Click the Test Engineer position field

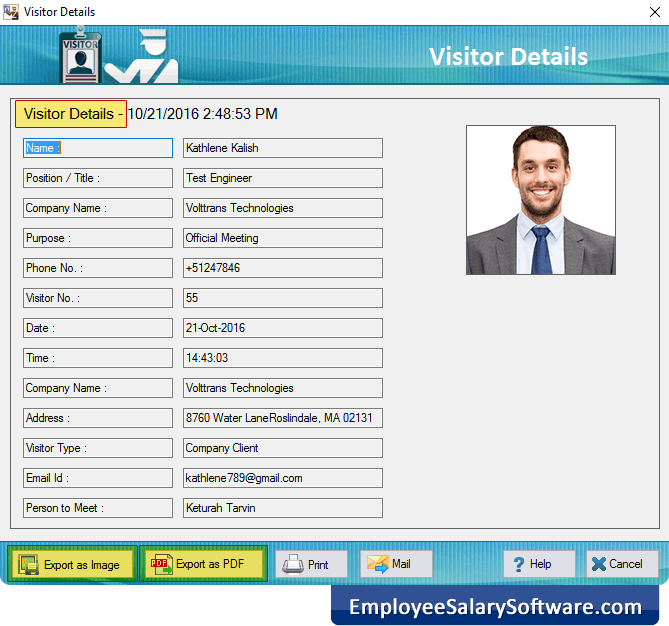(x=283, y=178)
